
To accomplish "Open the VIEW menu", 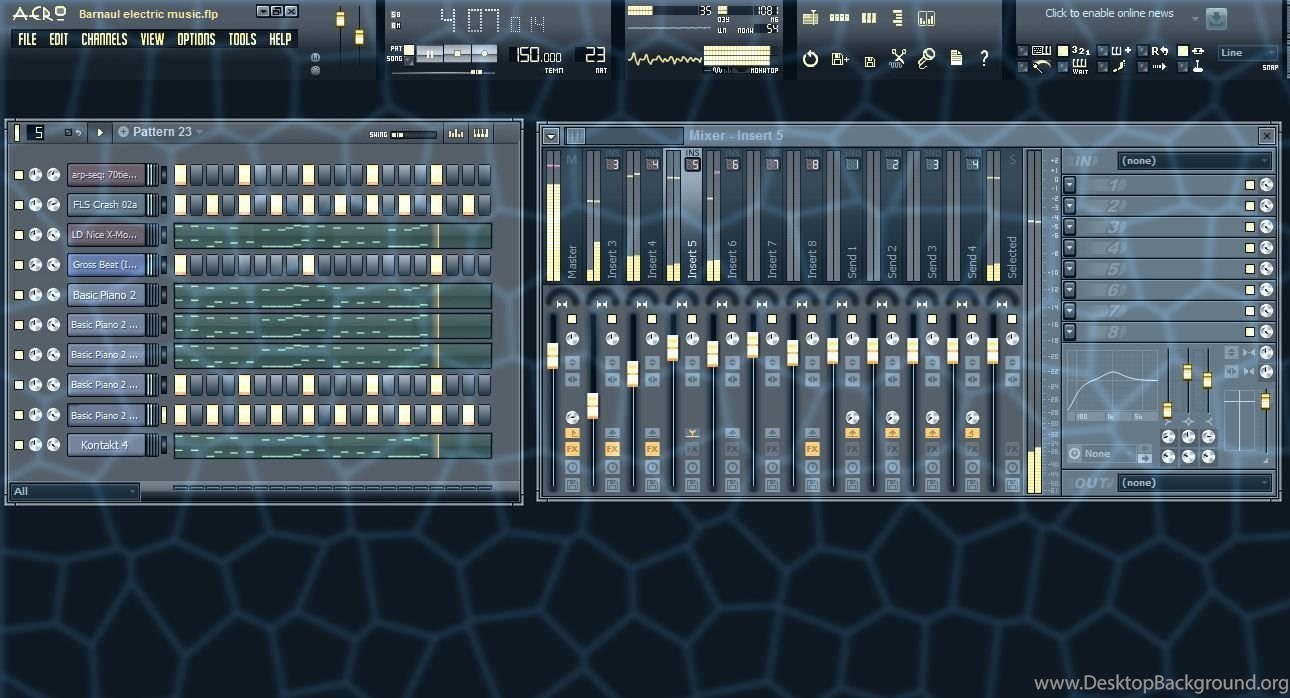I will point(152,39).
